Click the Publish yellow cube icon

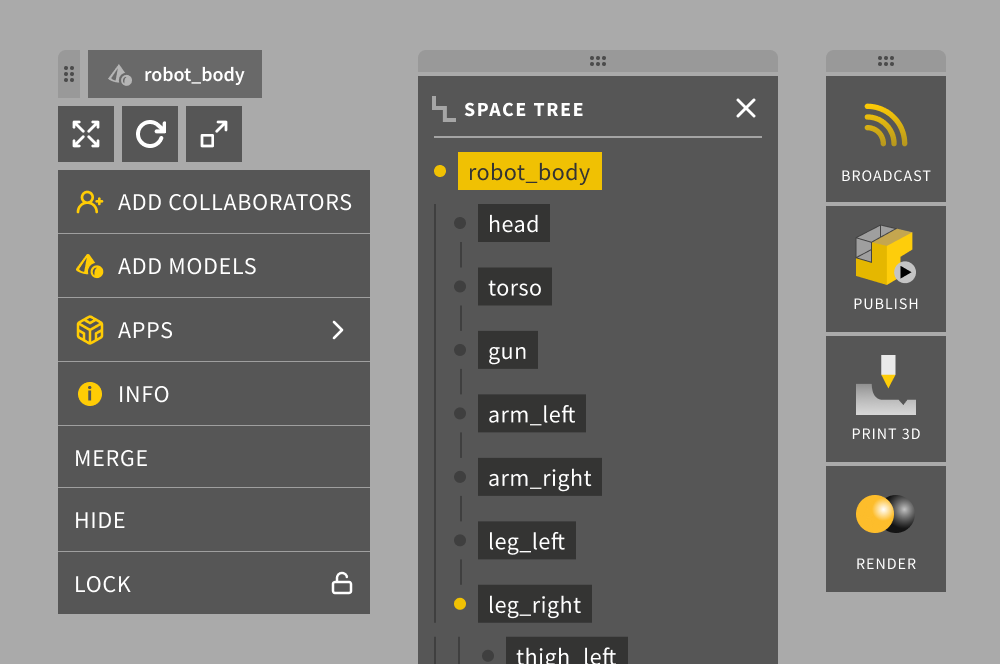tap(885, 255)
